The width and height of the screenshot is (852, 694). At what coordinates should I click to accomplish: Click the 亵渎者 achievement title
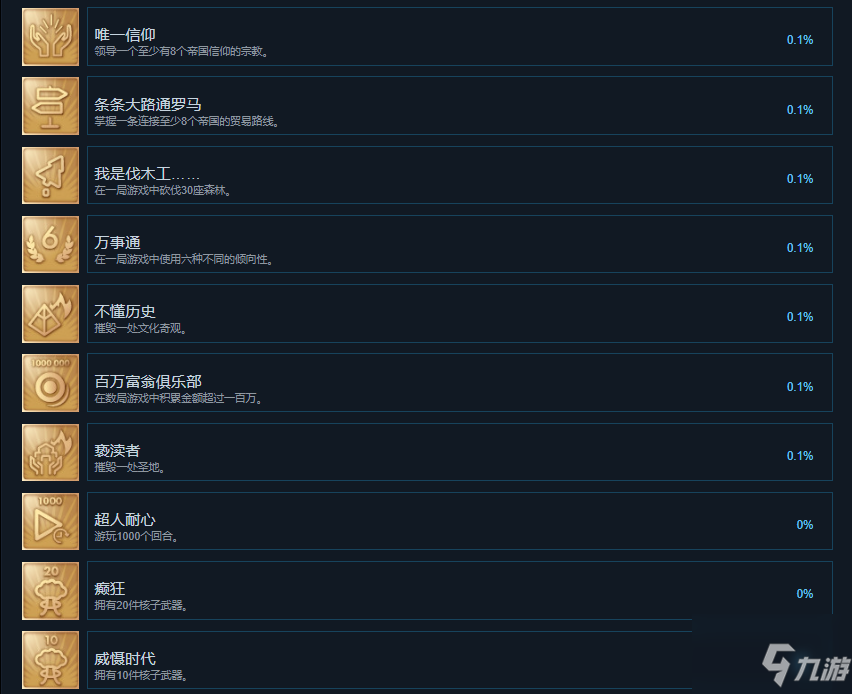click(x=117, y=451)
